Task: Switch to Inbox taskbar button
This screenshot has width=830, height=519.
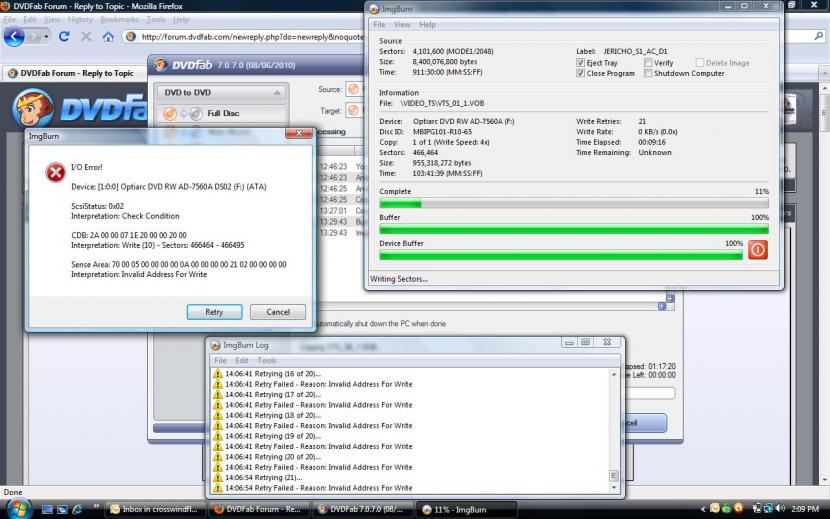Action: tap(155, 509)
